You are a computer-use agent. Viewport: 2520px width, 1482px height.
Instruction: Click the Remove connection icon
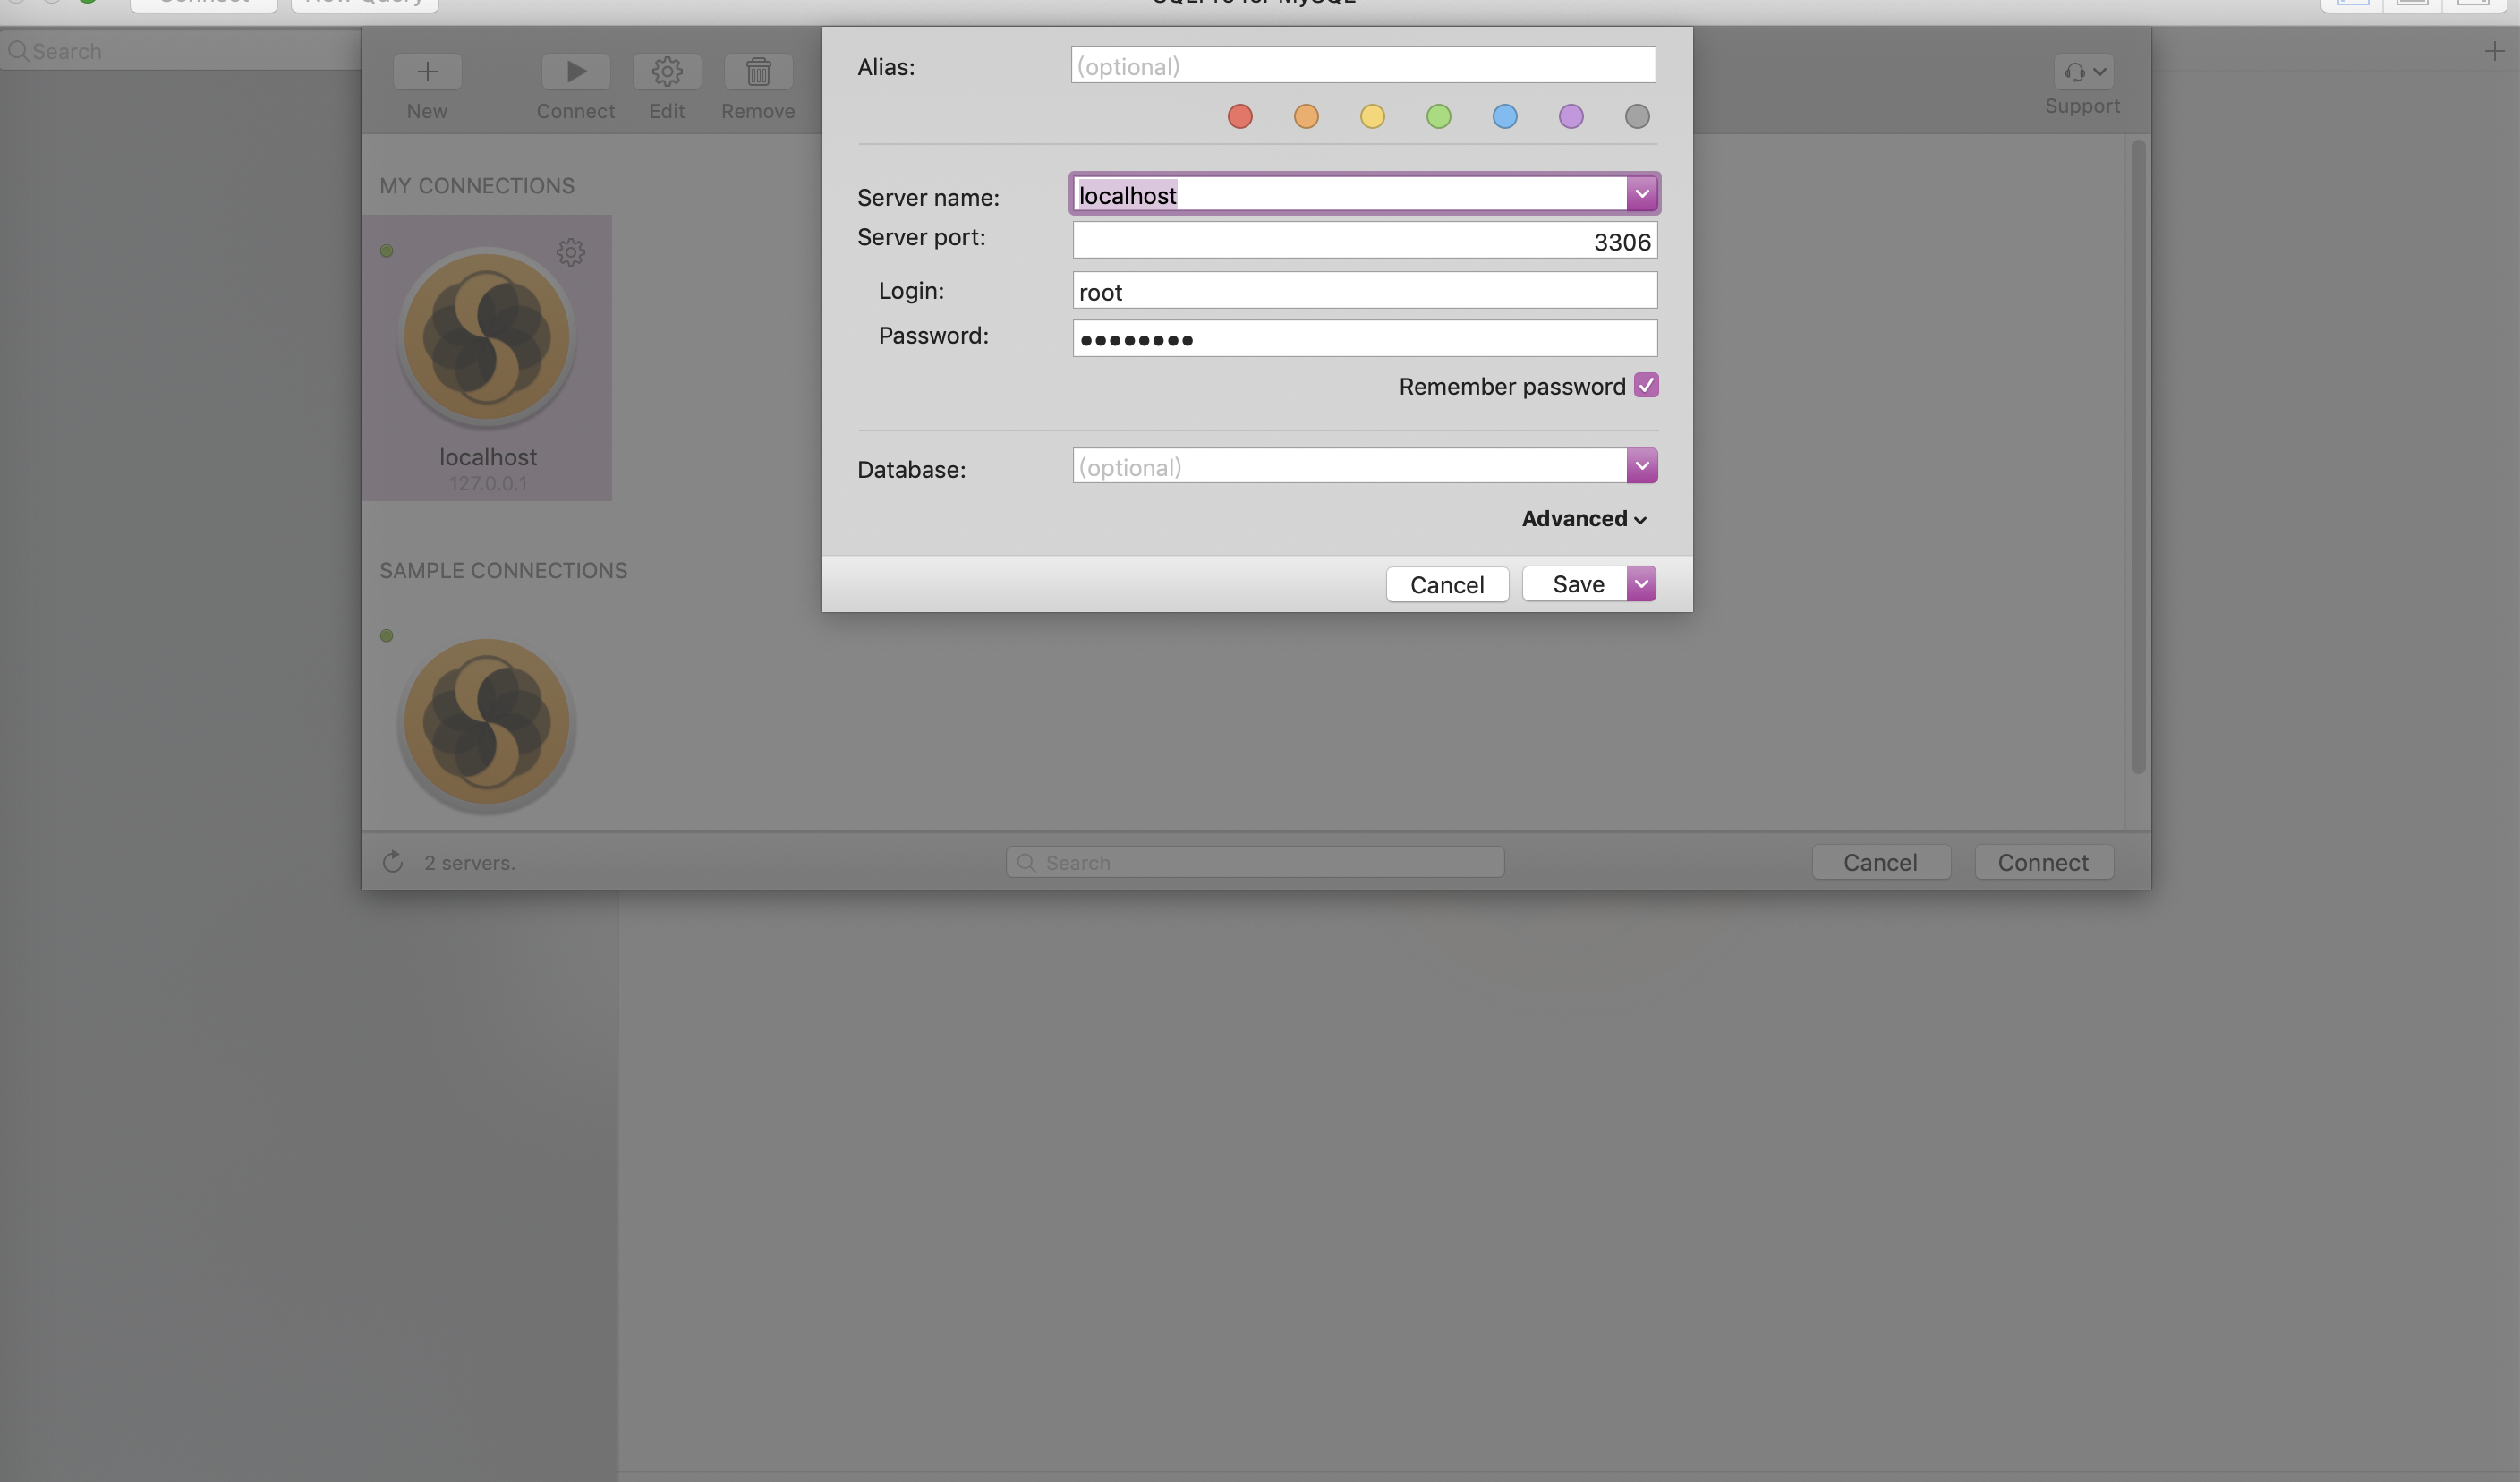click(x=758, y=71)
